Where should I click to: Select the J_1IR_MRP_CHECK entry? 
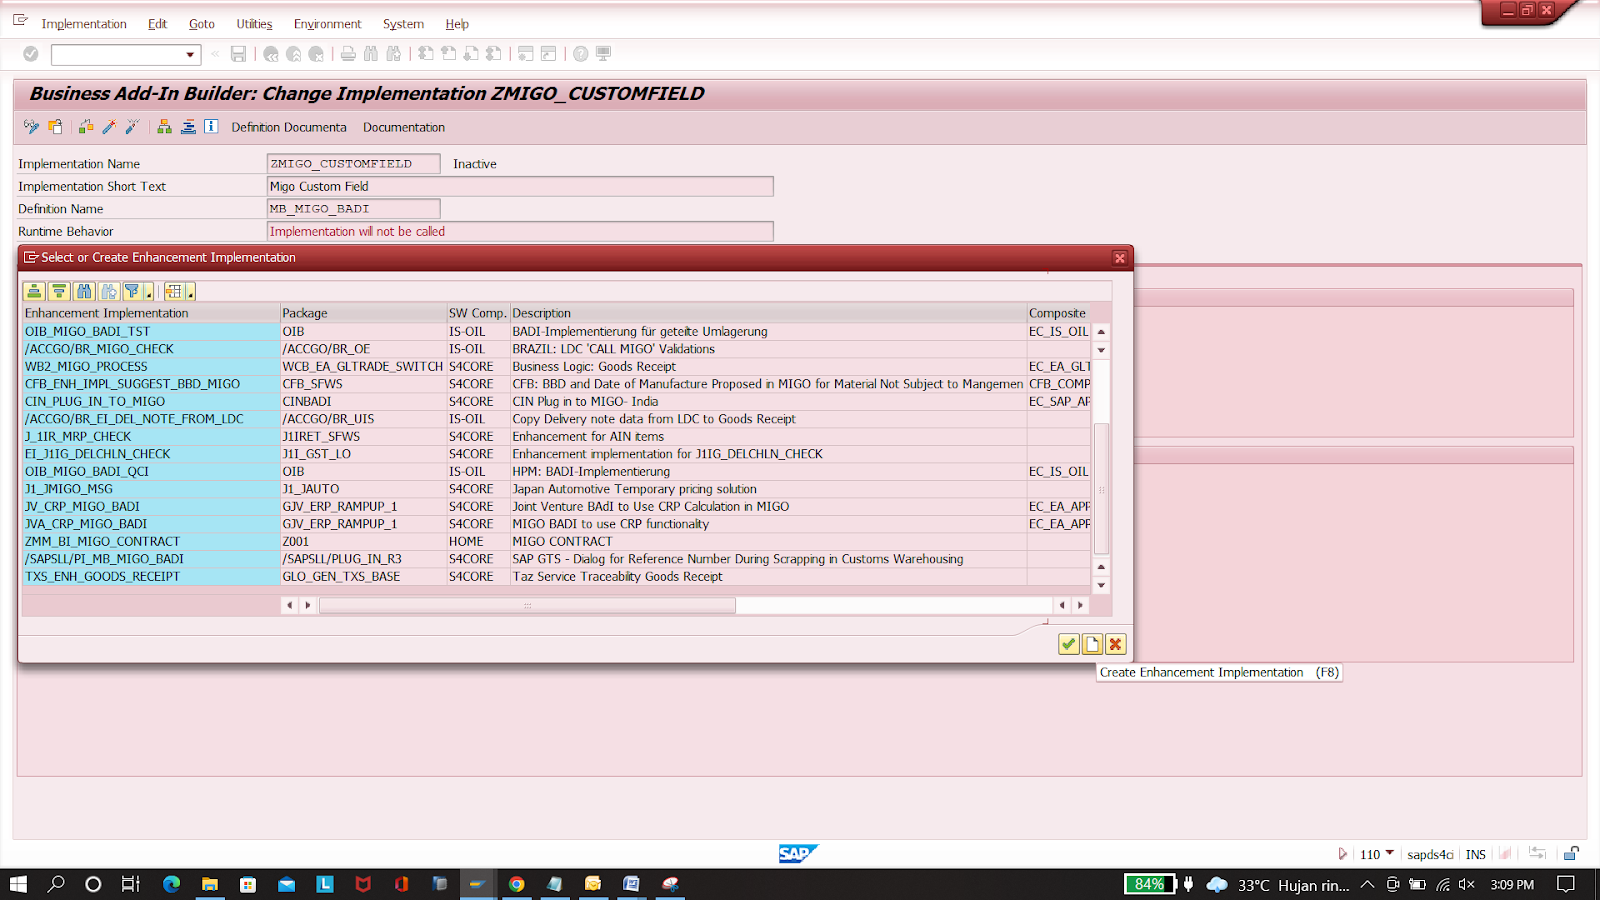click(151, 436)
